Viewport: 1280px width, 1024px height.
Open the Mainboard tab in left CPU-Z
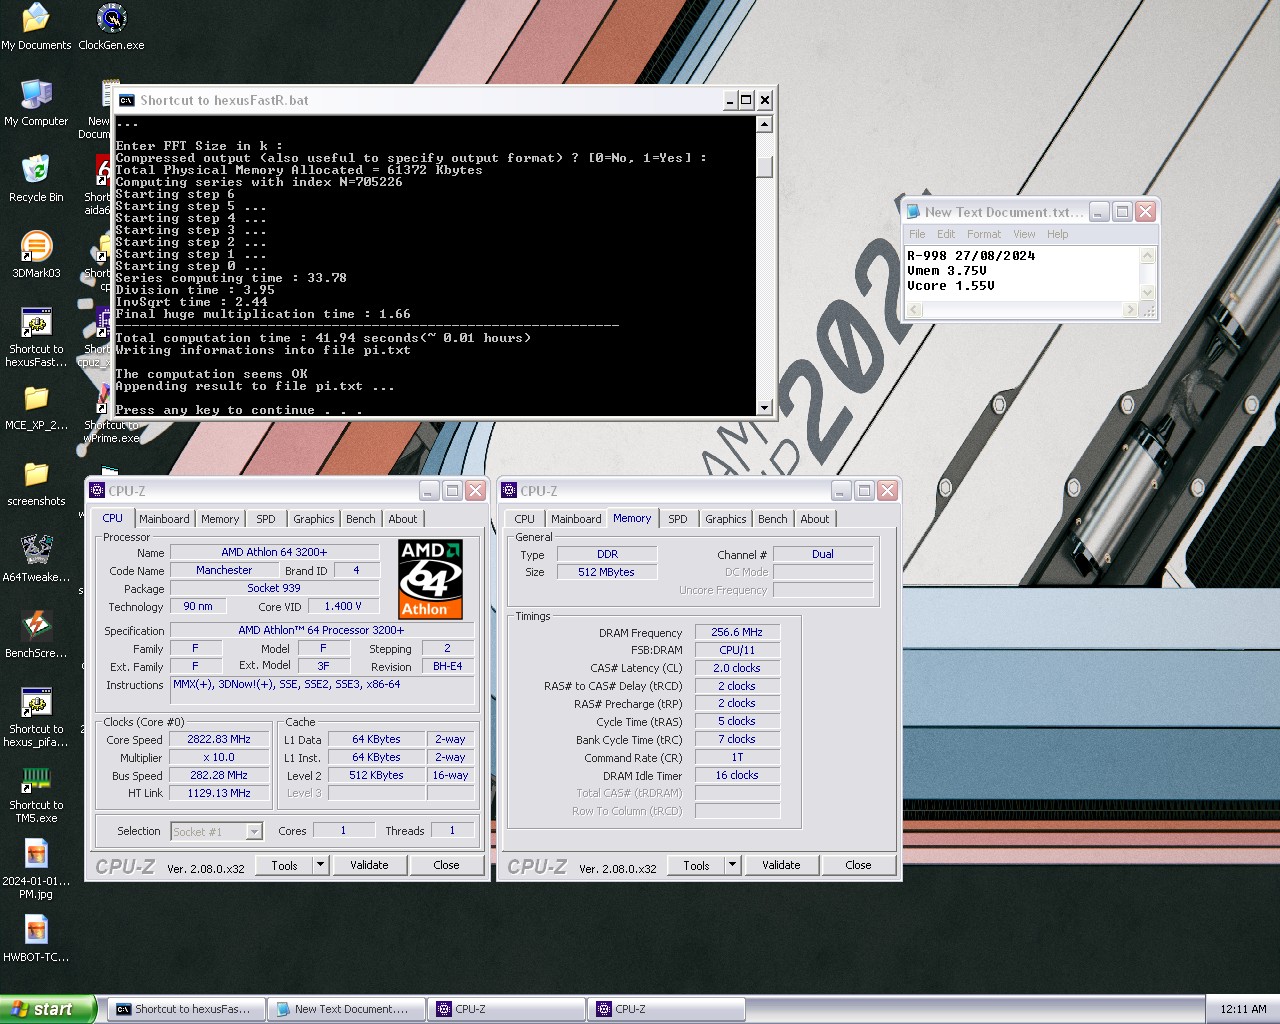click(164, 519)
